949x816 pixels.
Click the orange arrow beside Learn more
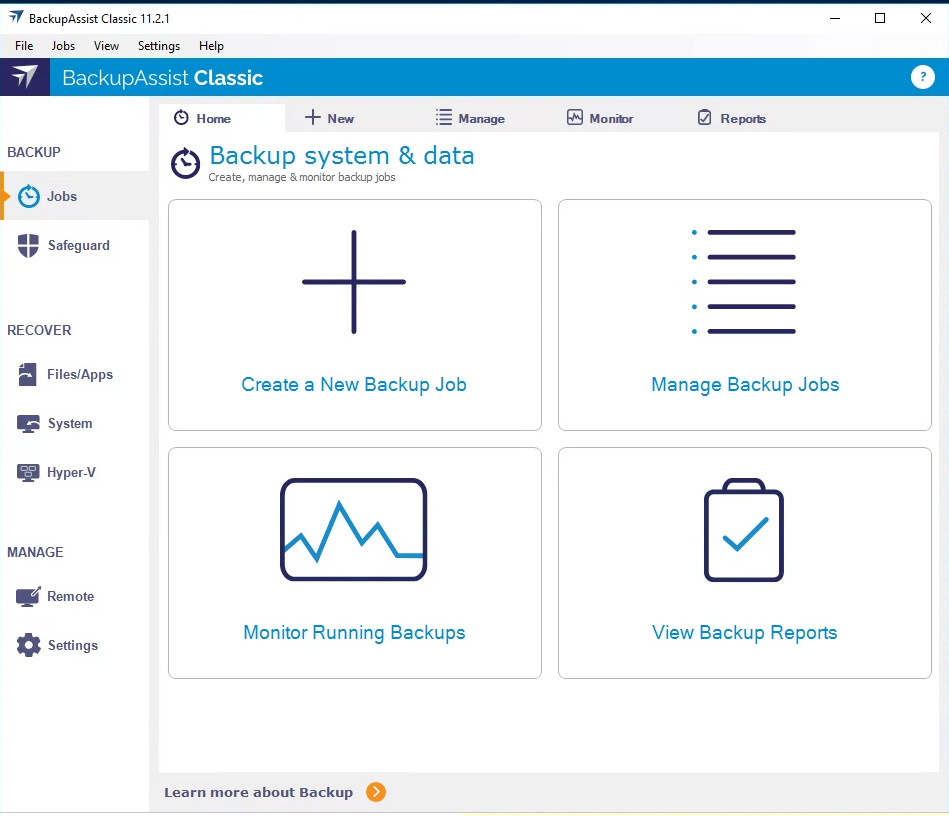pos(376,793)
